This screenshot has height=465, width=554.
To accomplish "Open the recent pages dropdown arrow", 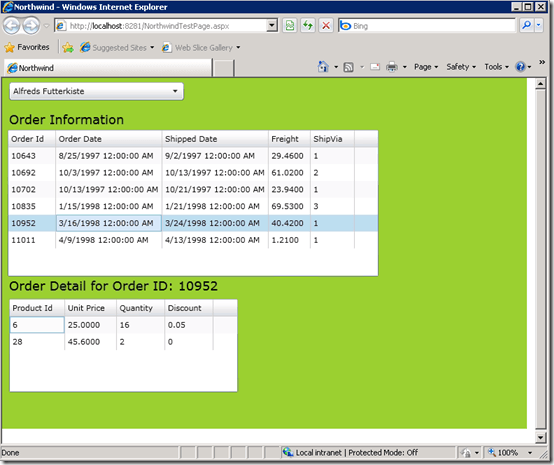I will point(46,26).
